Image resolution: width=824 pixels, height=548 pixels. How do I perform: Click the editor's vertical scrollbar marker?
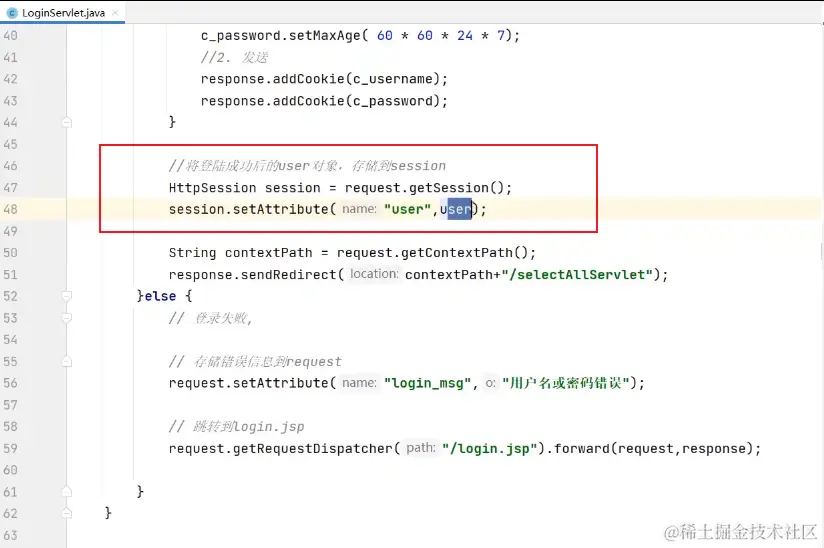(x=822, y=251)
